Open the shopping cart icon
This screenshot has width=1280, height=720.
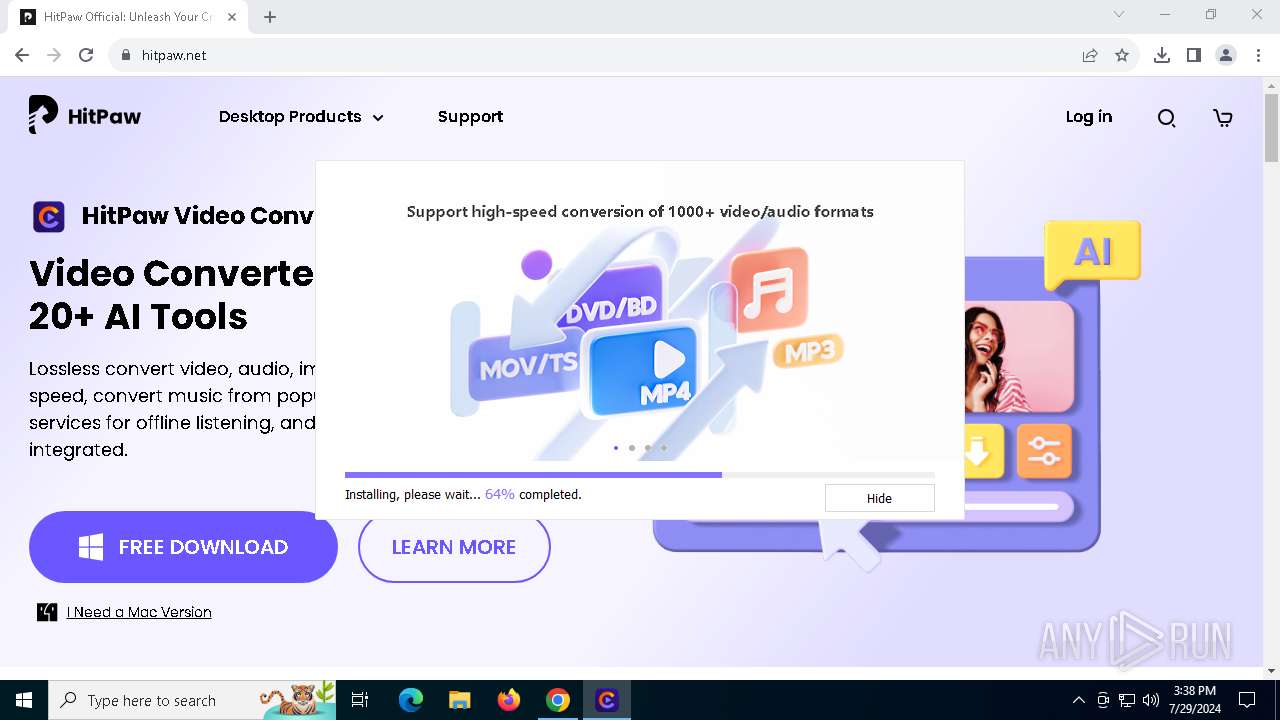[1222, 118]
